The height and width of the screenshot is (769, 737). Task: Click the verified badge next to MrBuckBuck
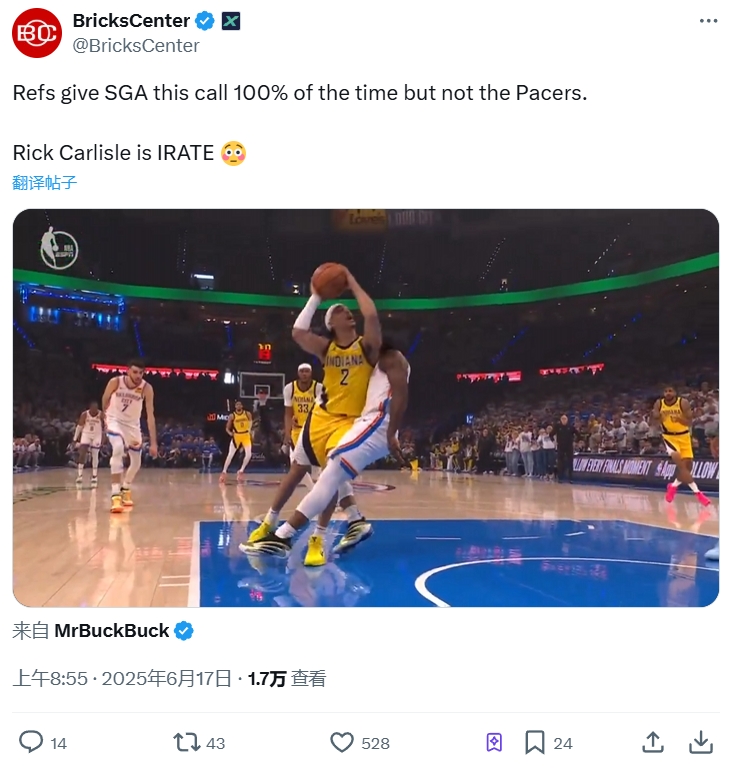184,630
